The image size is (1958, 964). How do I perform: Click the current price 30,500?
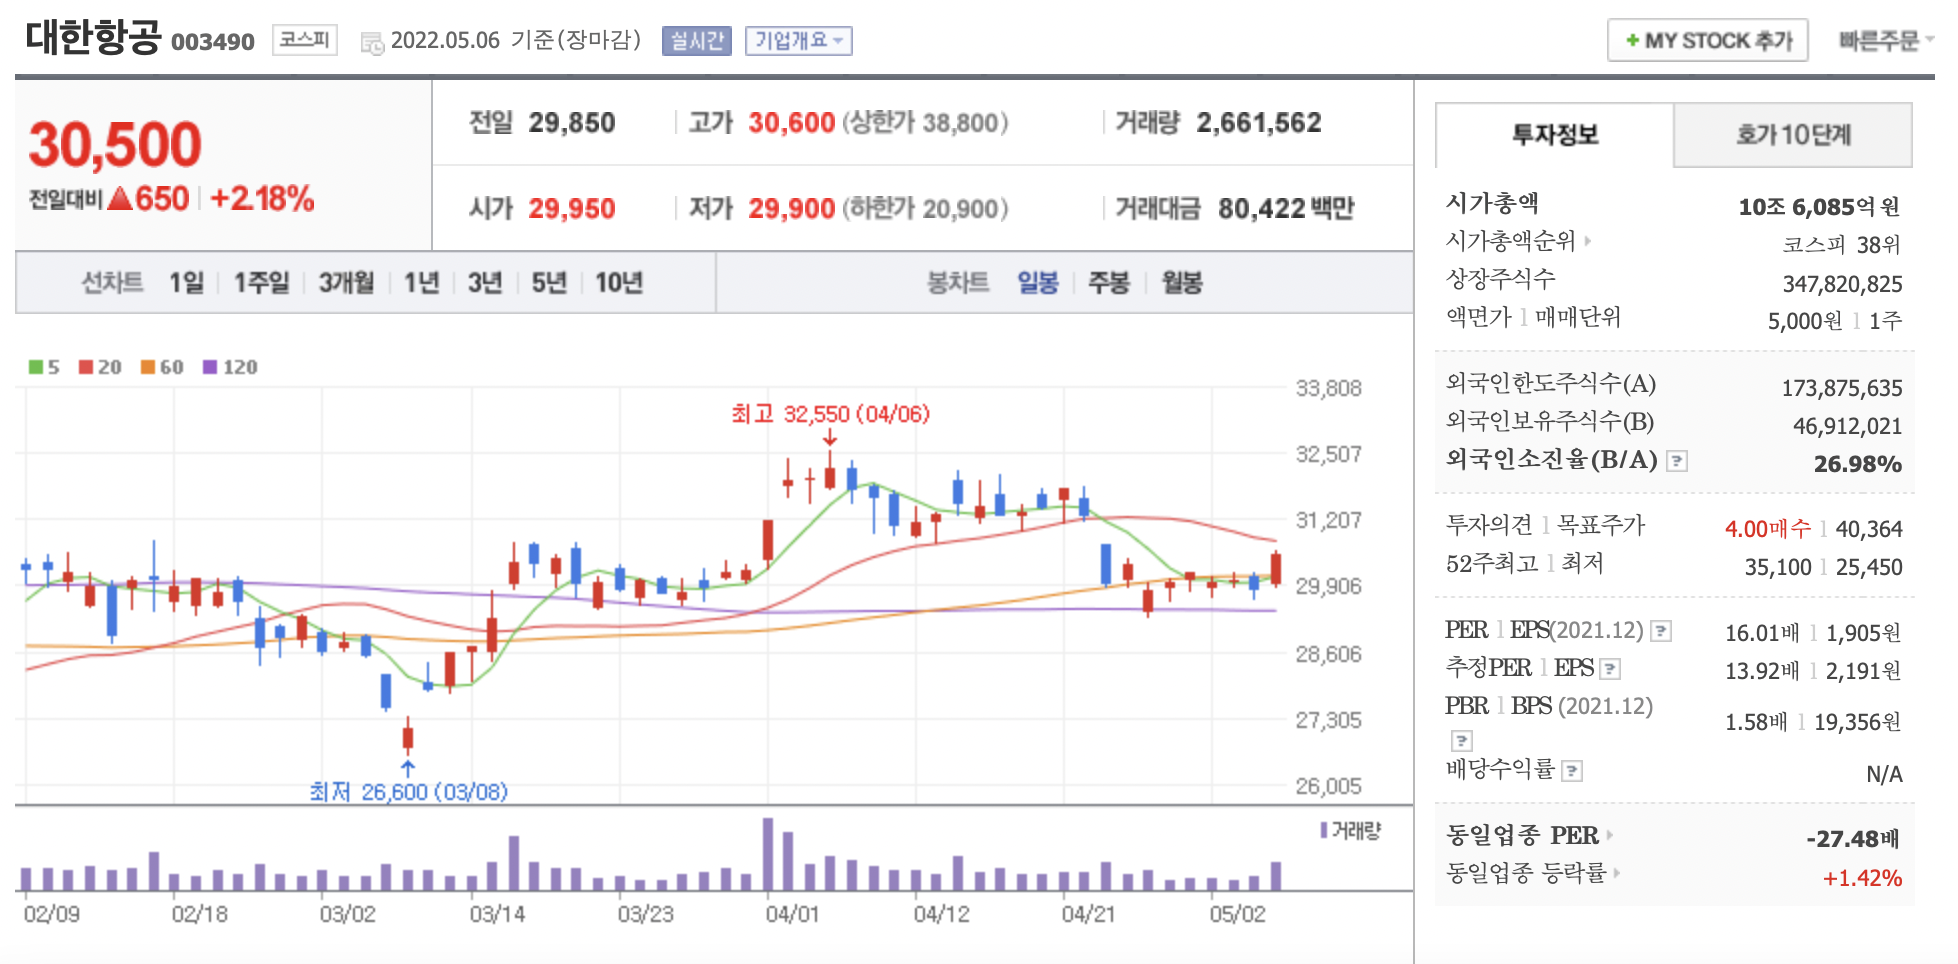coord(115,145)
